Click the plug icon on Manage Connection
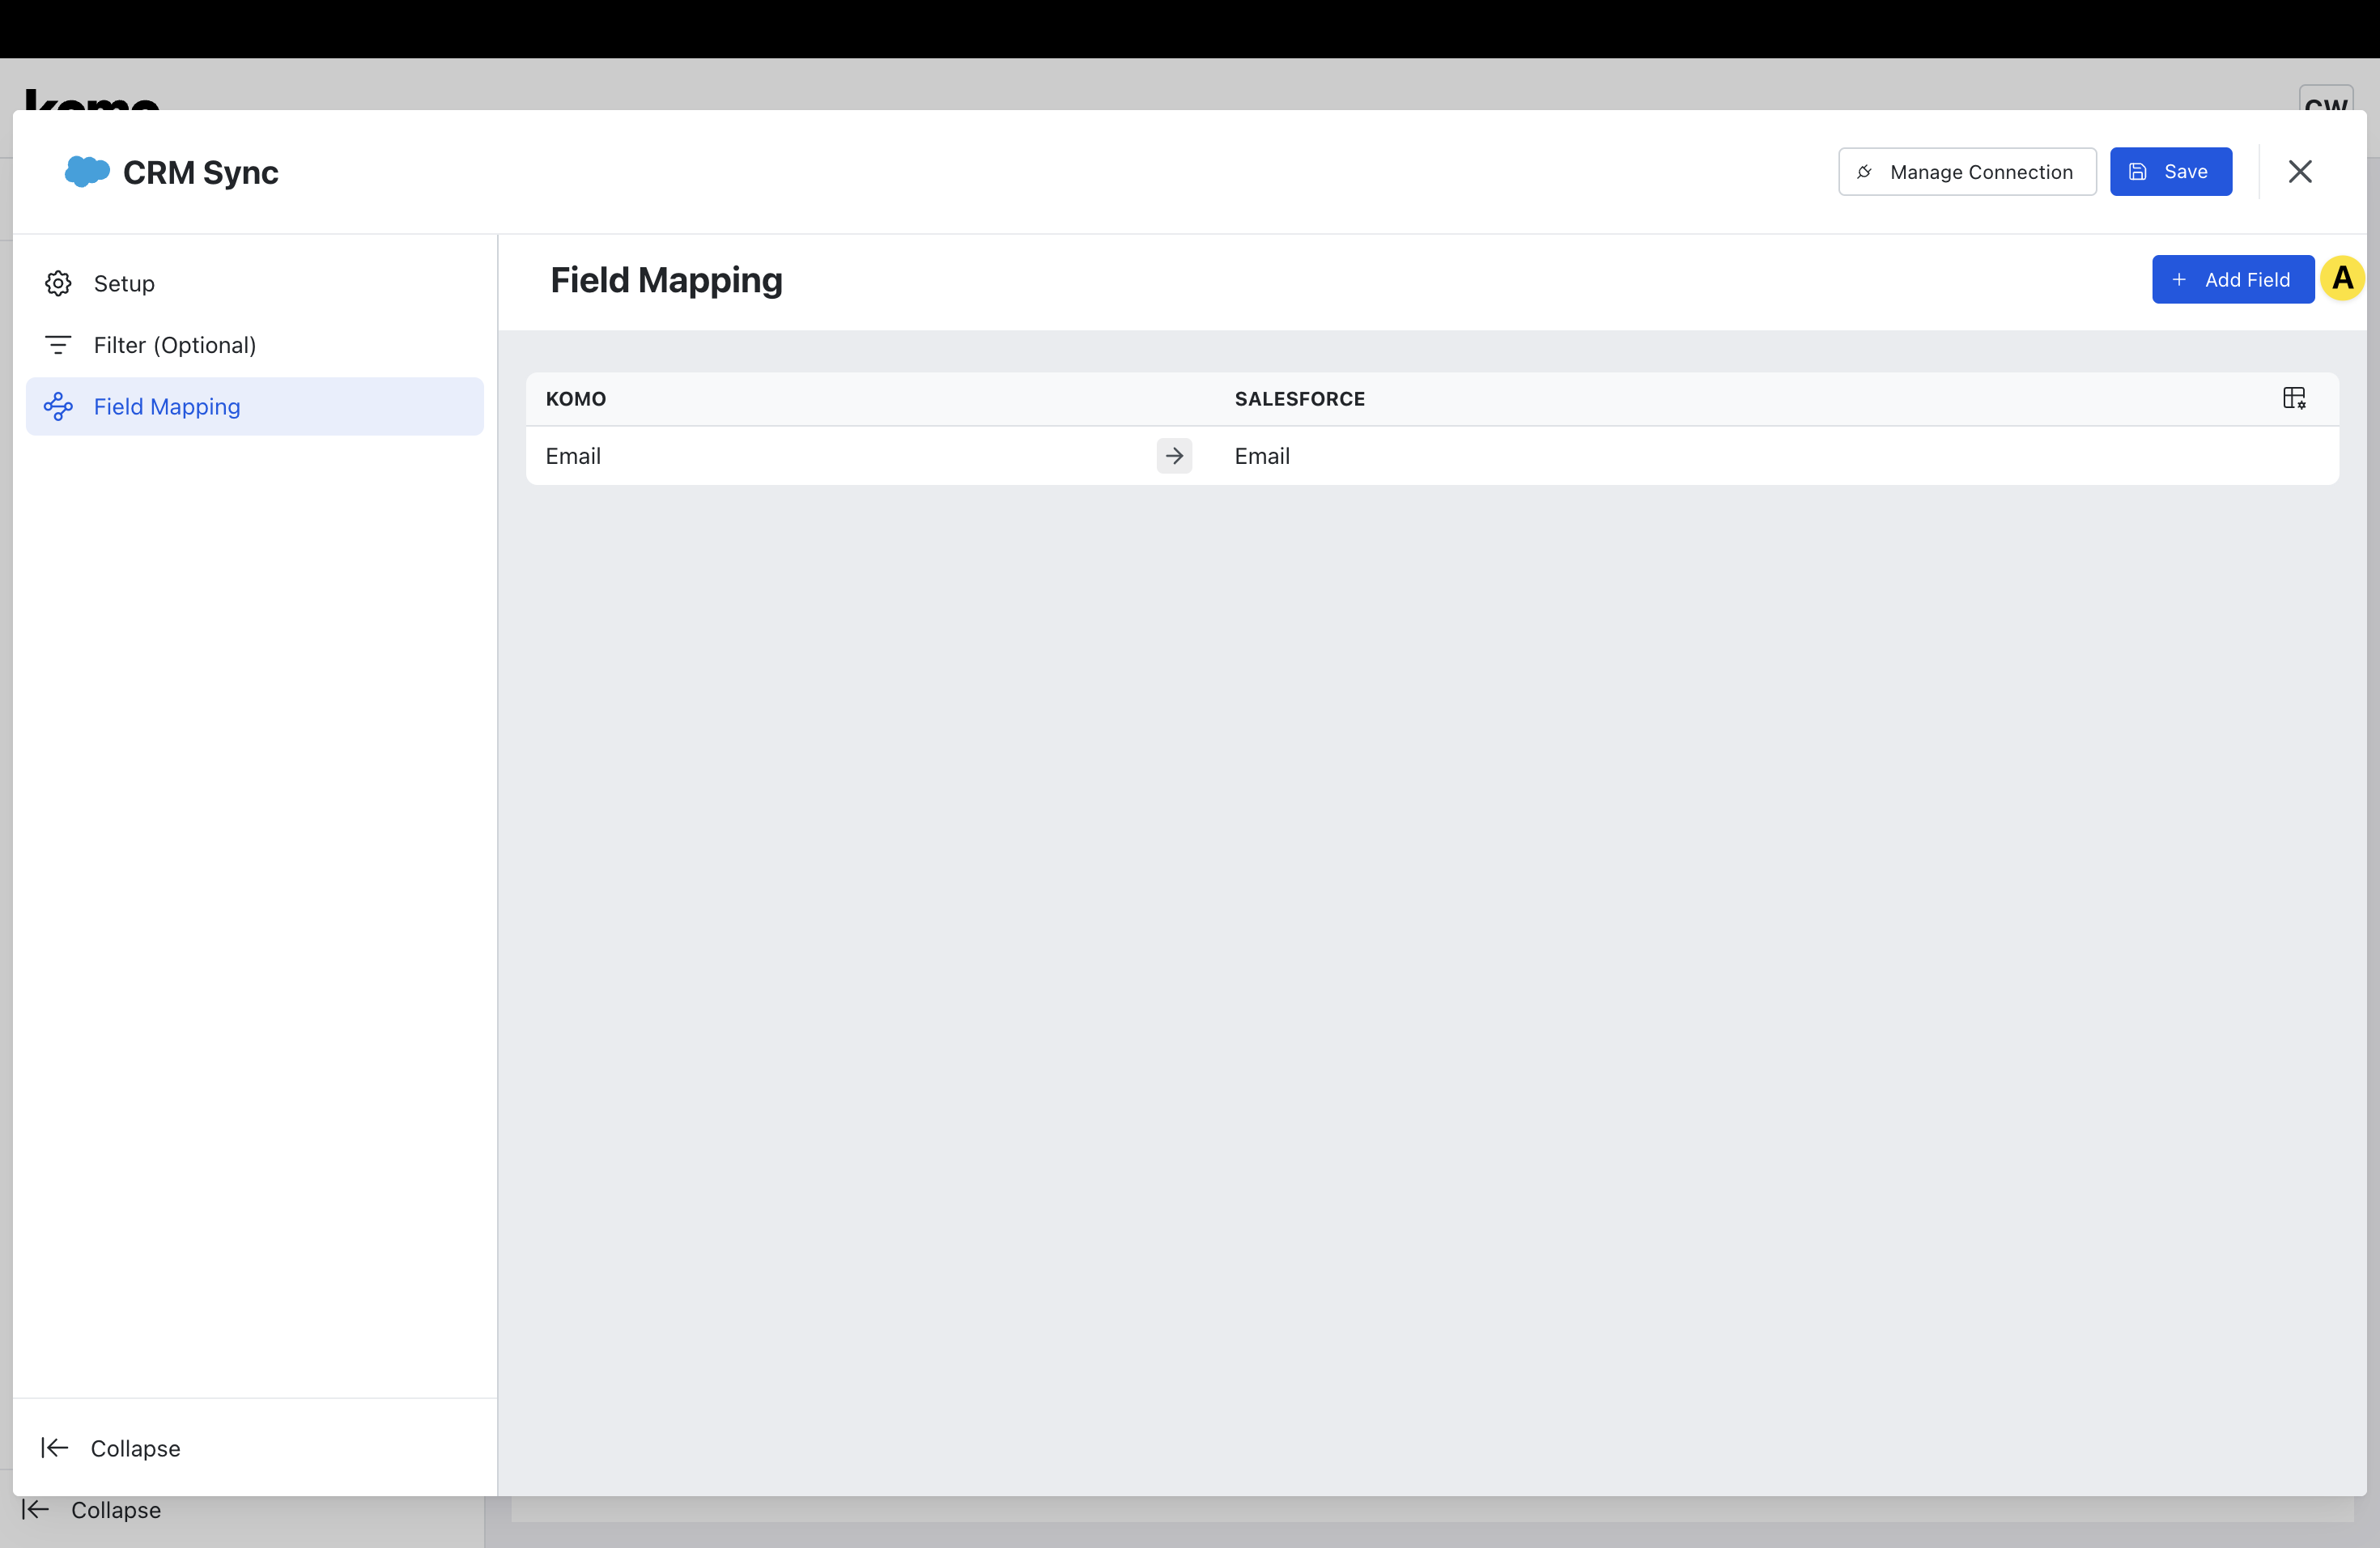 click(1864, 172)
